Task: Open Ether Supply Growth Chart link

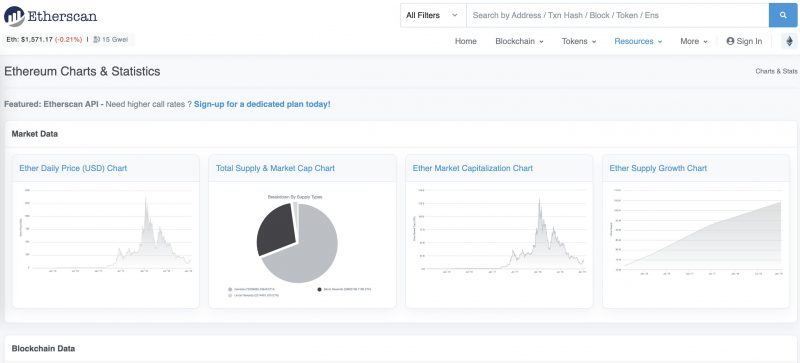Action: [658, 168]
